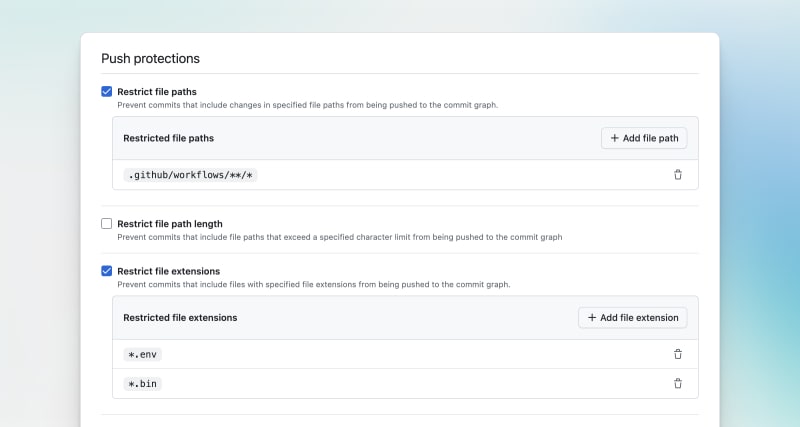This screenshot has height=427, width=800.
Task: Click the Restrict file paths bold label
Action: coord(157,91)
